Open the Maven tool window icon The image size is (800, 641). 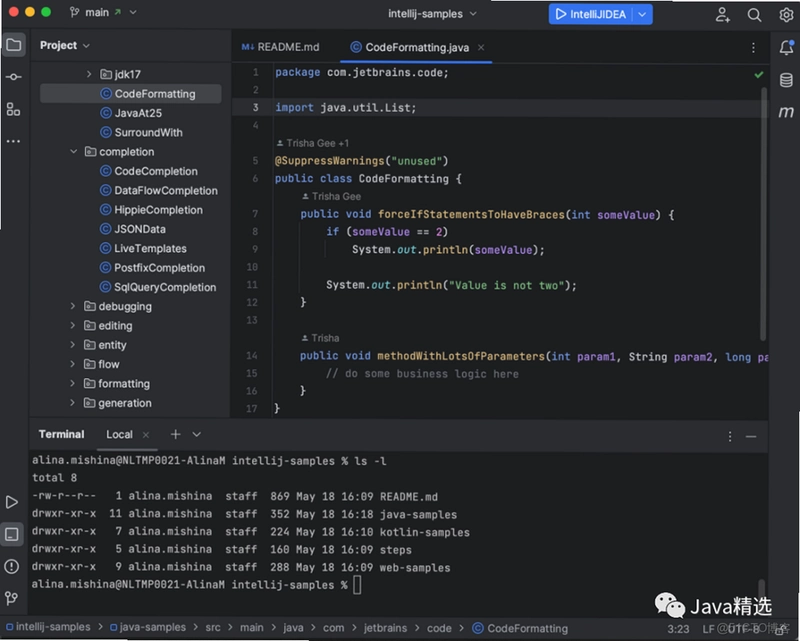pos(786,111)
